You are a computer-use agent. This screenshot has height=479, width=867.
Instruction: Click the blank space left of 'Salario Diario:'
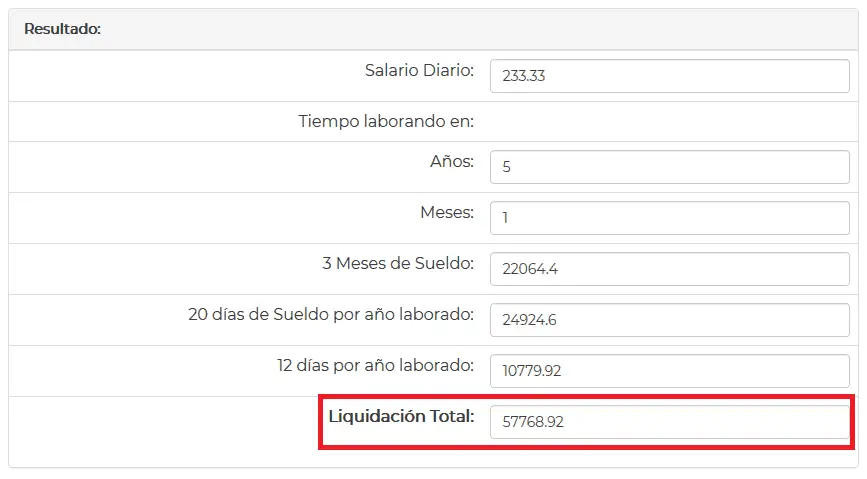(x=180, y=76)
